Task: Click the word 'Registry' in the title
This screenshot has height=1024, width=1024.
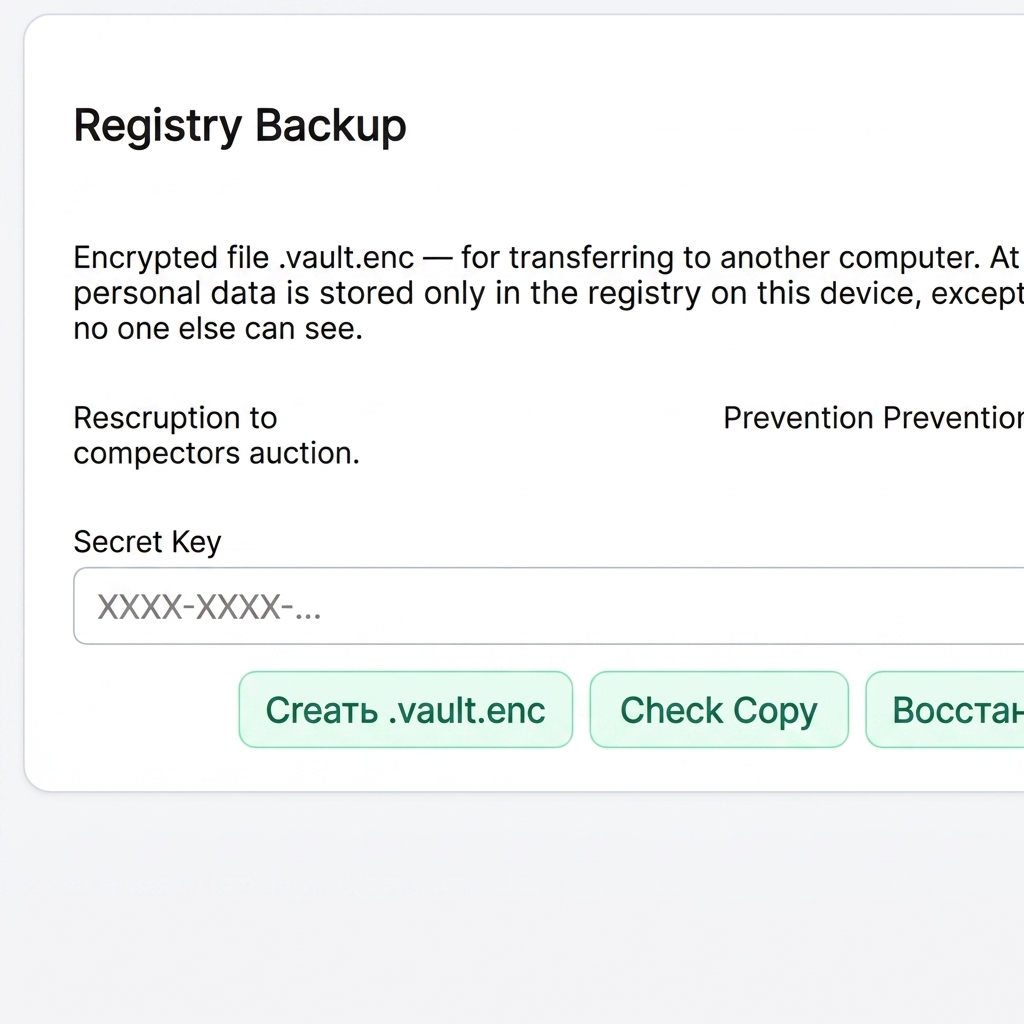Action: [158, 125]
